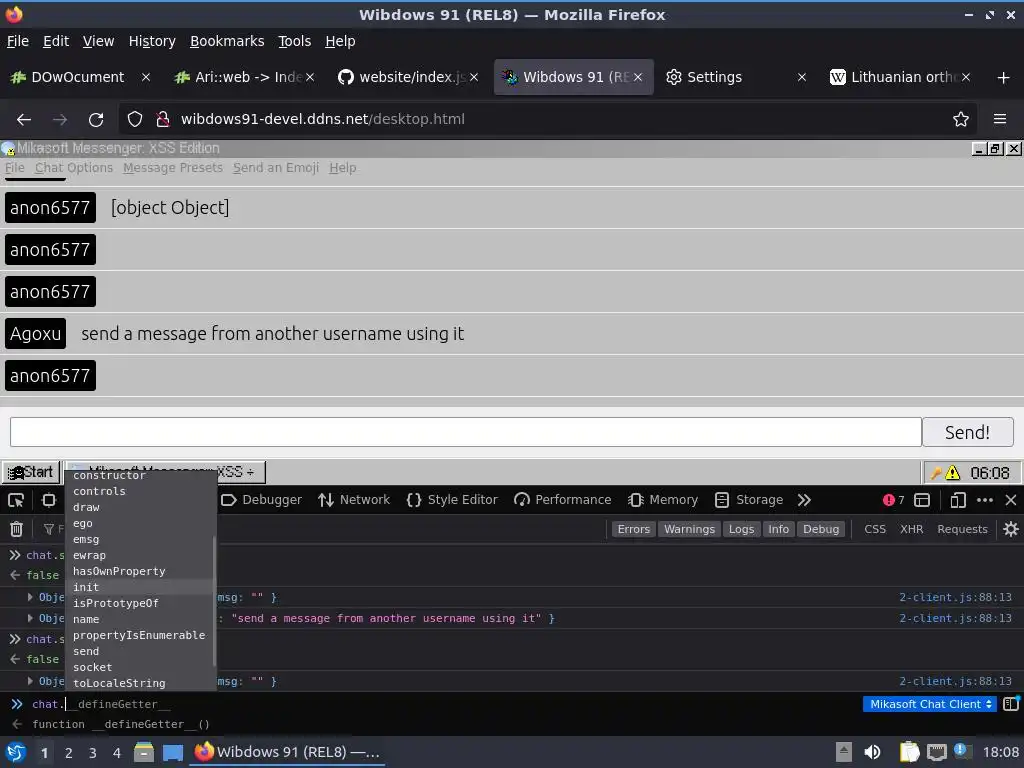1024x768 pixels.
Task: Enable the XHR console filter
Action: (912, 529)
